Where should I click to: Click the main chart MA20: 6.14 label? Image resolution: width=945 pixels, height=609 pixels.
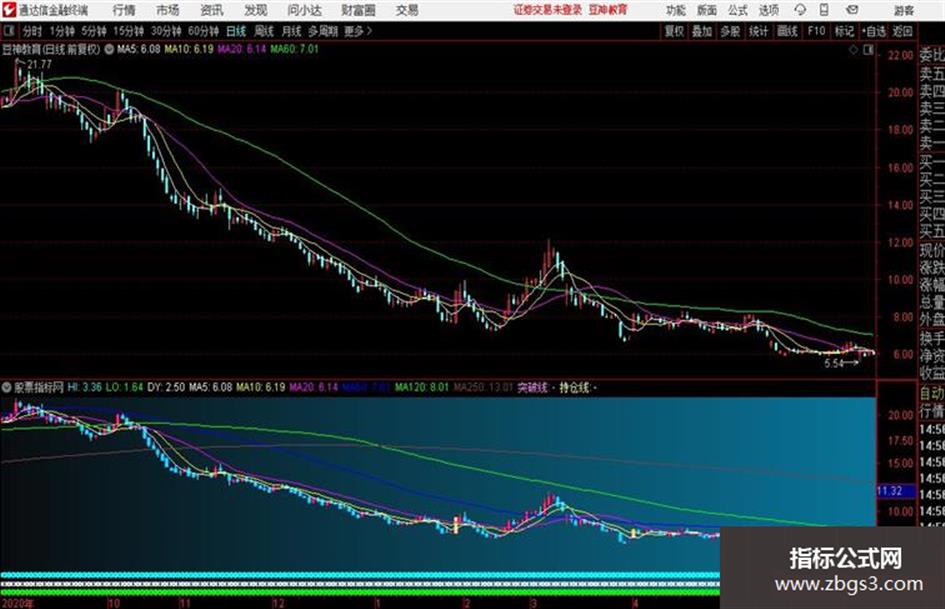(x=242, y=49)
